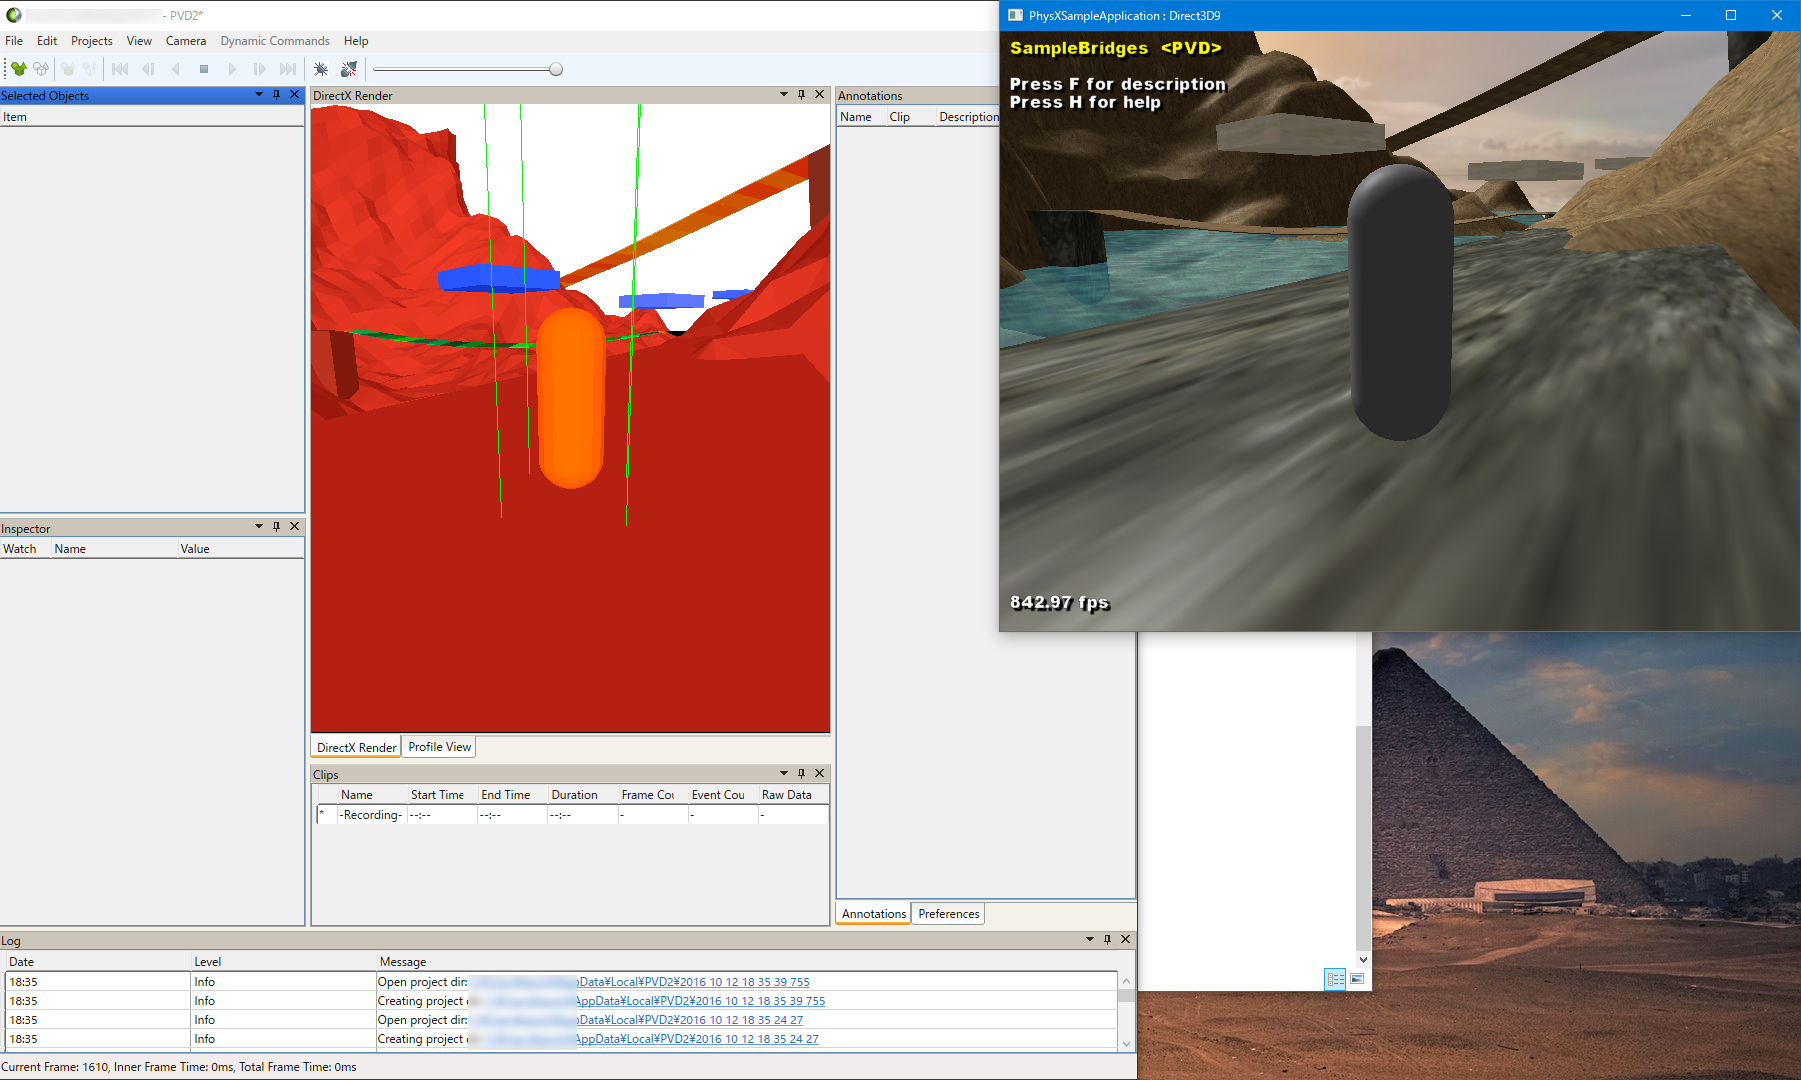The image size is (1801, 1080).
Task: Click the play forward icon
Action: 232,68
